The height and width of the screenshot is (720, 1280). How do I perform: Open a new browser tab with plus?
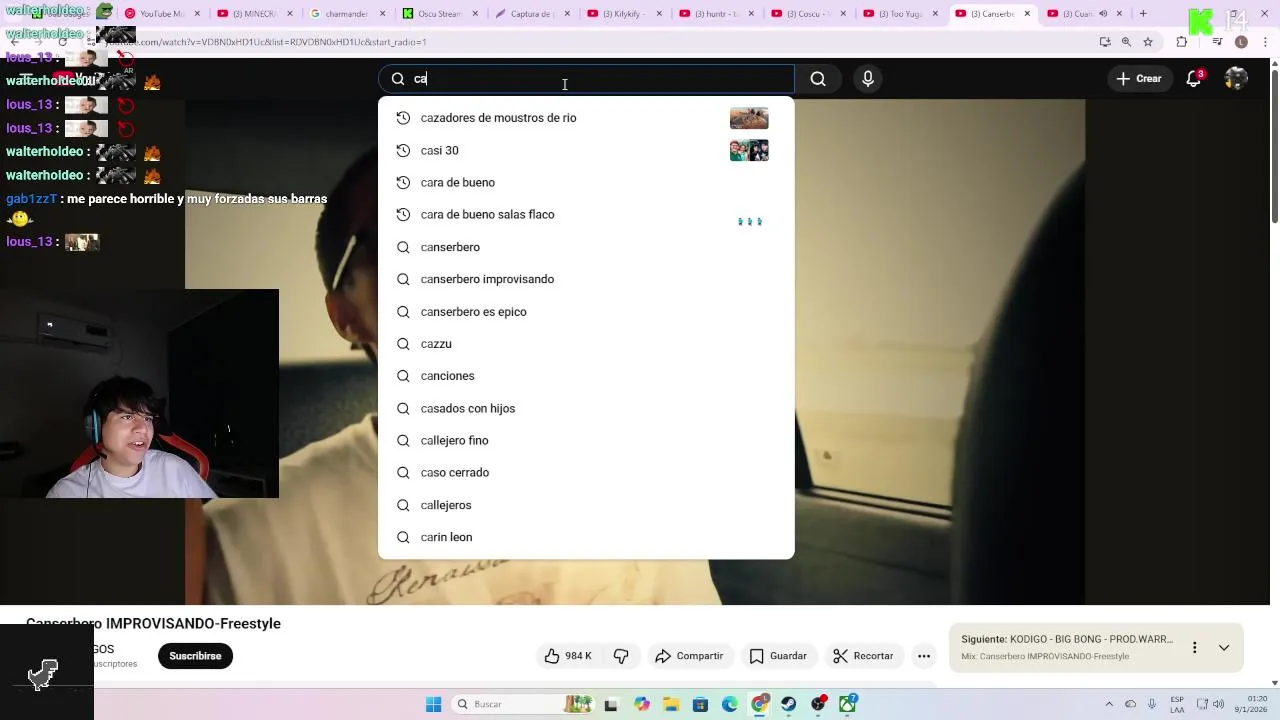click(1143, 14)
